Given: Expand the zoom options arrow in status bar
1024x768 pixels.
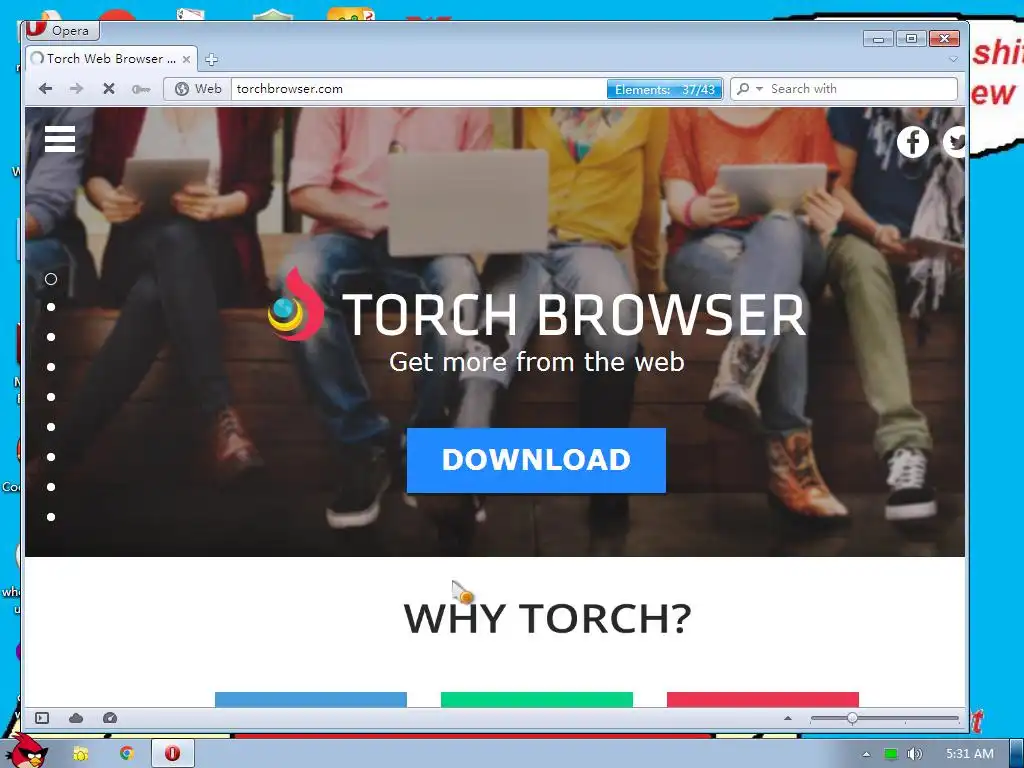Looking at the screenshot, I should point(788,718).
